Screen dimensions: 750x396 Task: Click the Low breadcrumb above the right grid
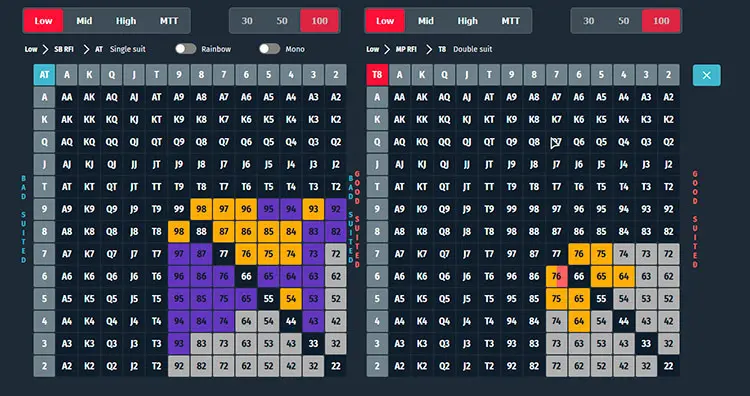point(373,49)
